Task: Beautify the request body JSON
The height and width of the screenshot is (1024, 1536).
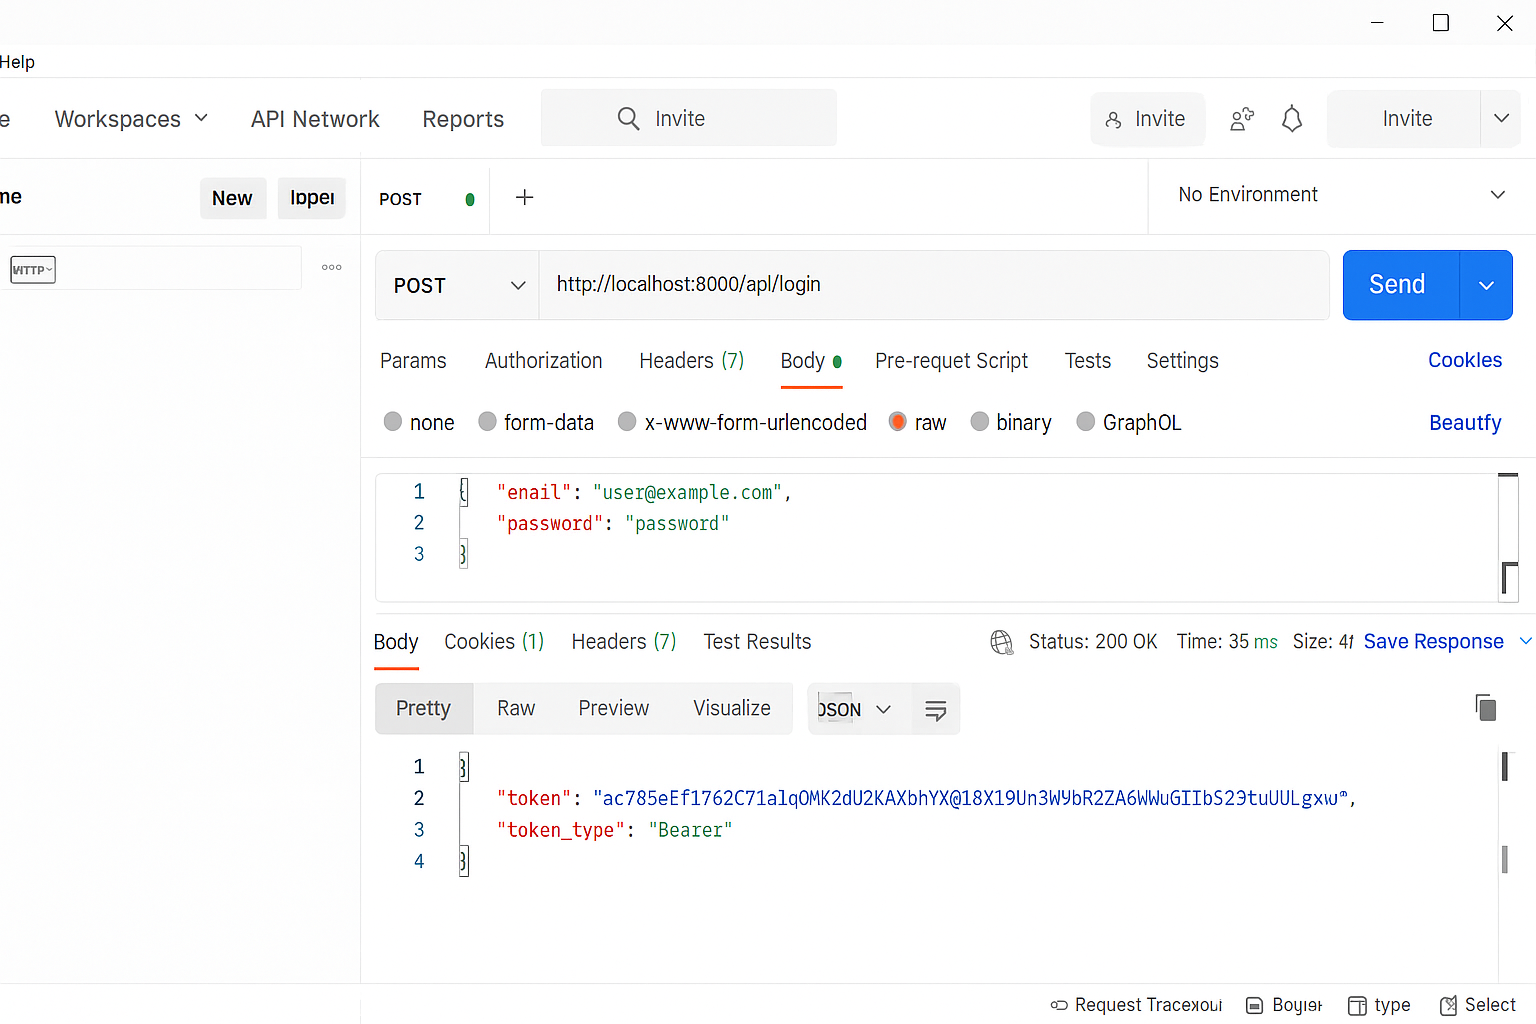Action: coord(1464,422)
